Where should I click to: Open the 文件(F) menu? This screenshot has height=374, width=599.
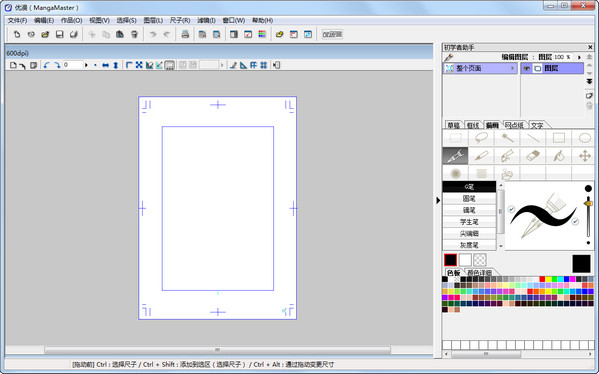(x=17, y=20)
